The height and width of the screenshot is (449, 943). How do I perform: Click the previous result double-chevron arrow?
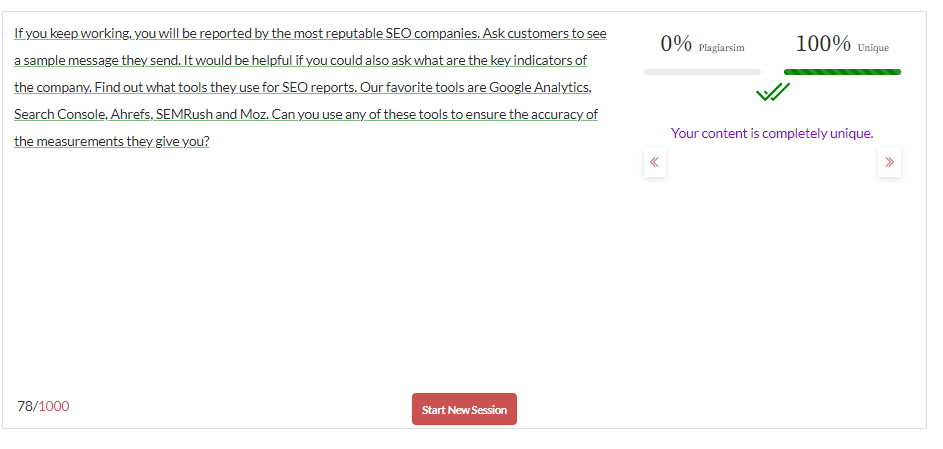click(x=654, y=162)
